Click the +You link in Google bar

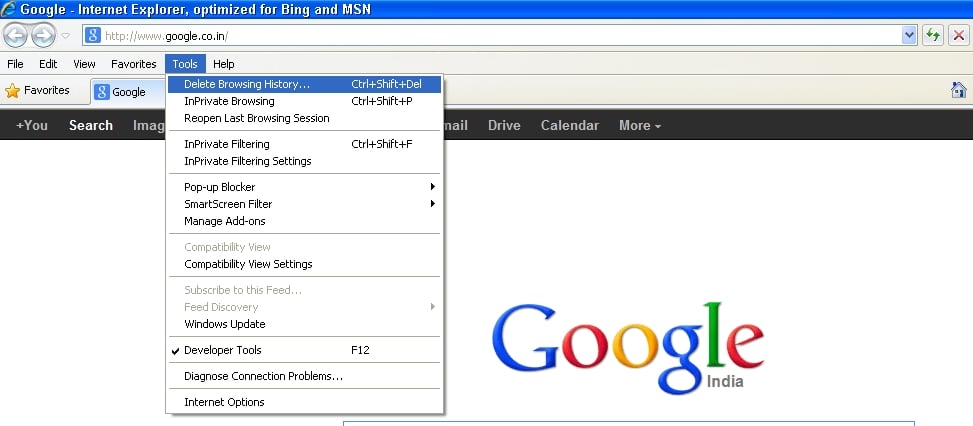coord(32,125)
